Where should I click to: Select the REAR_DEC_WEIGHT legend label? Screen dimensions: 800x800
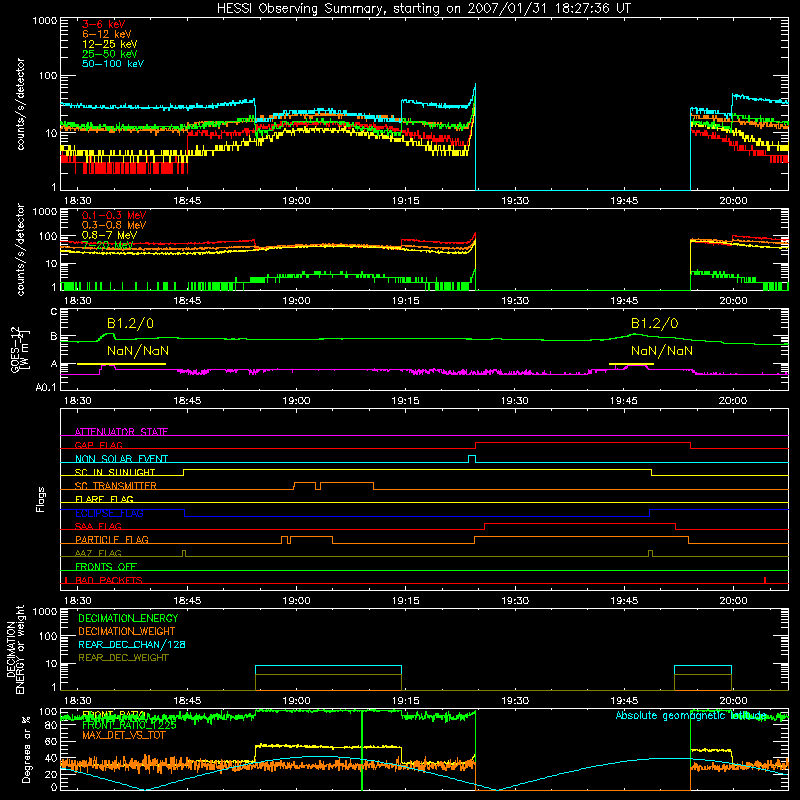click(x=123, y=658)
